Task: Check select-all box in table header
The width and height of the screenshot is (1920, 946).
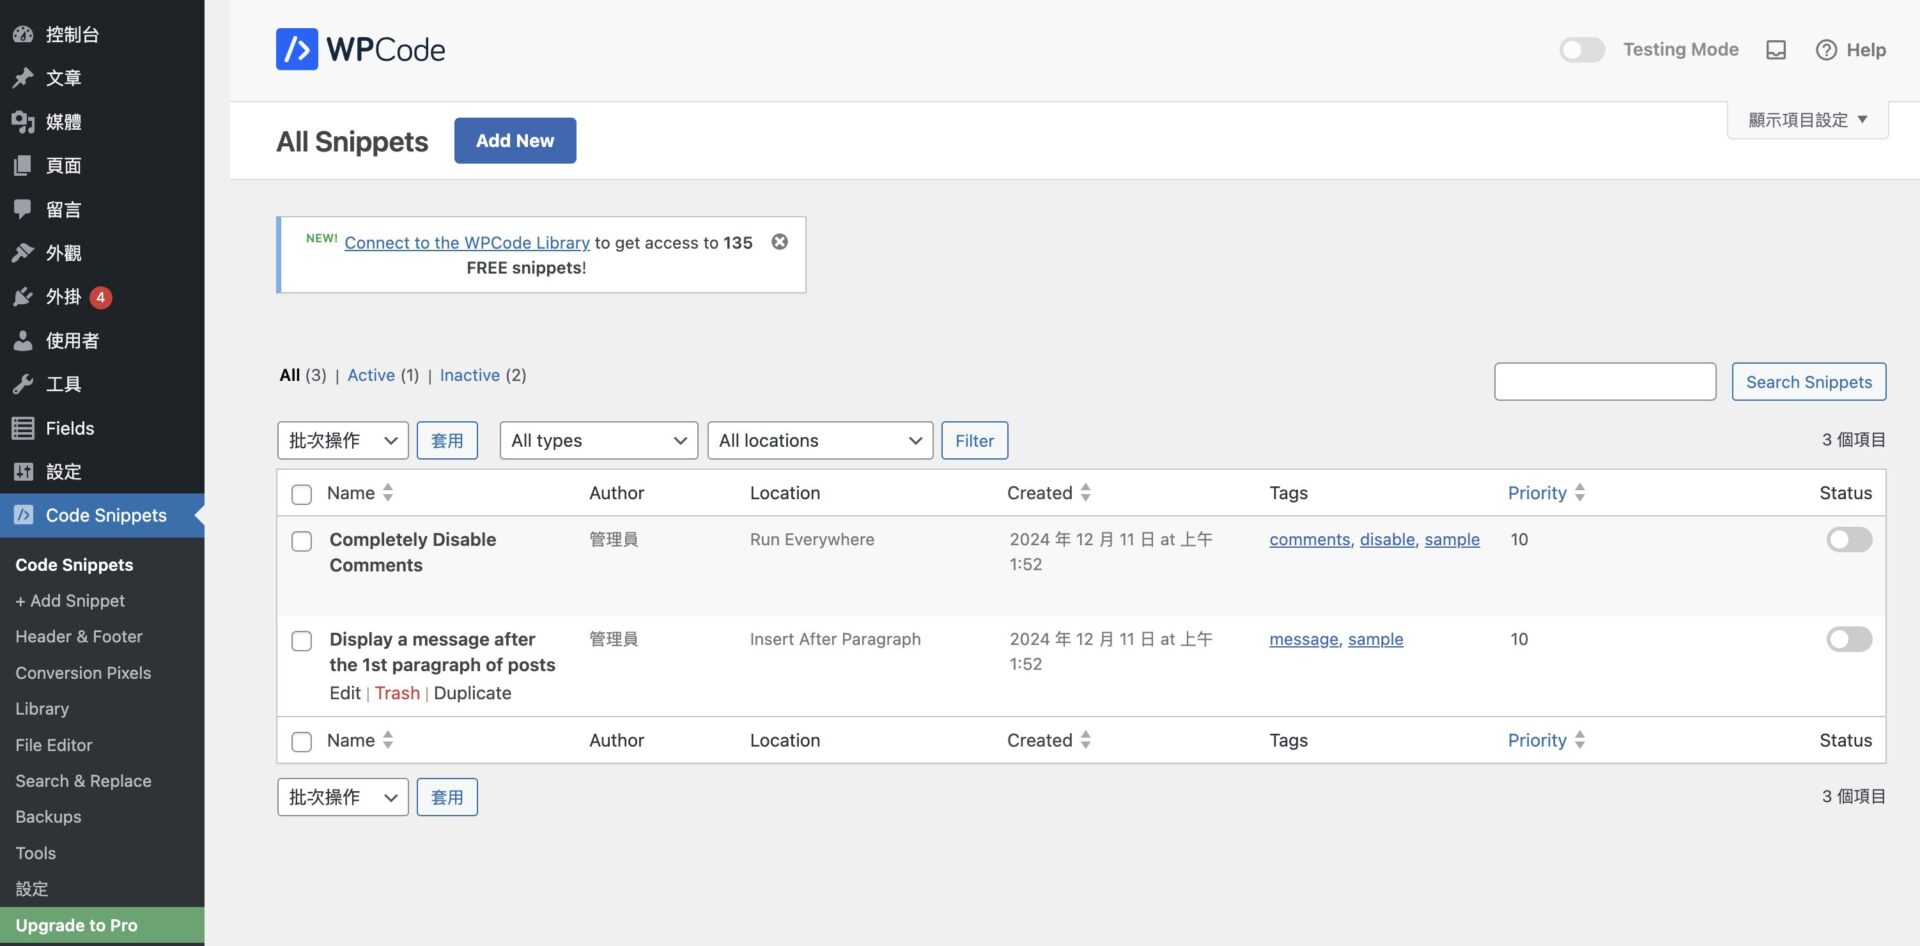Action: [x=301, y=494]
